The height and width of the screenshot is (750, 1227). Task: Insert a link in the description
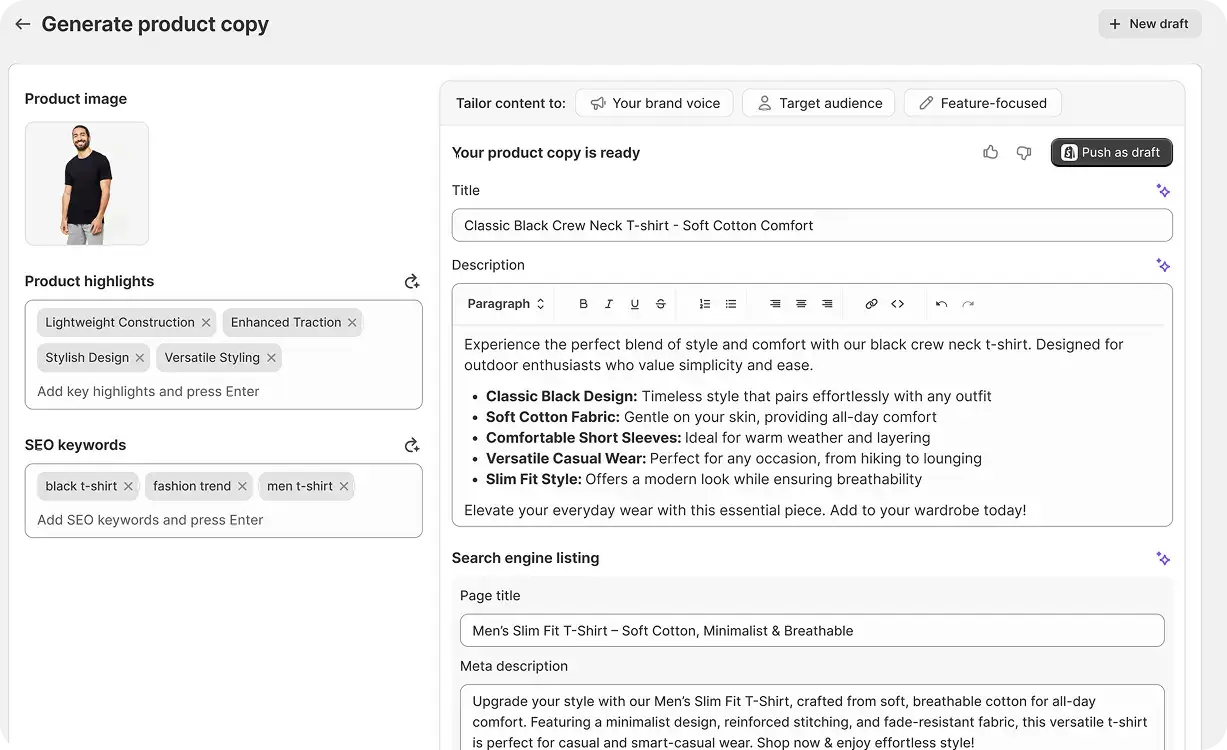[871, 304]
